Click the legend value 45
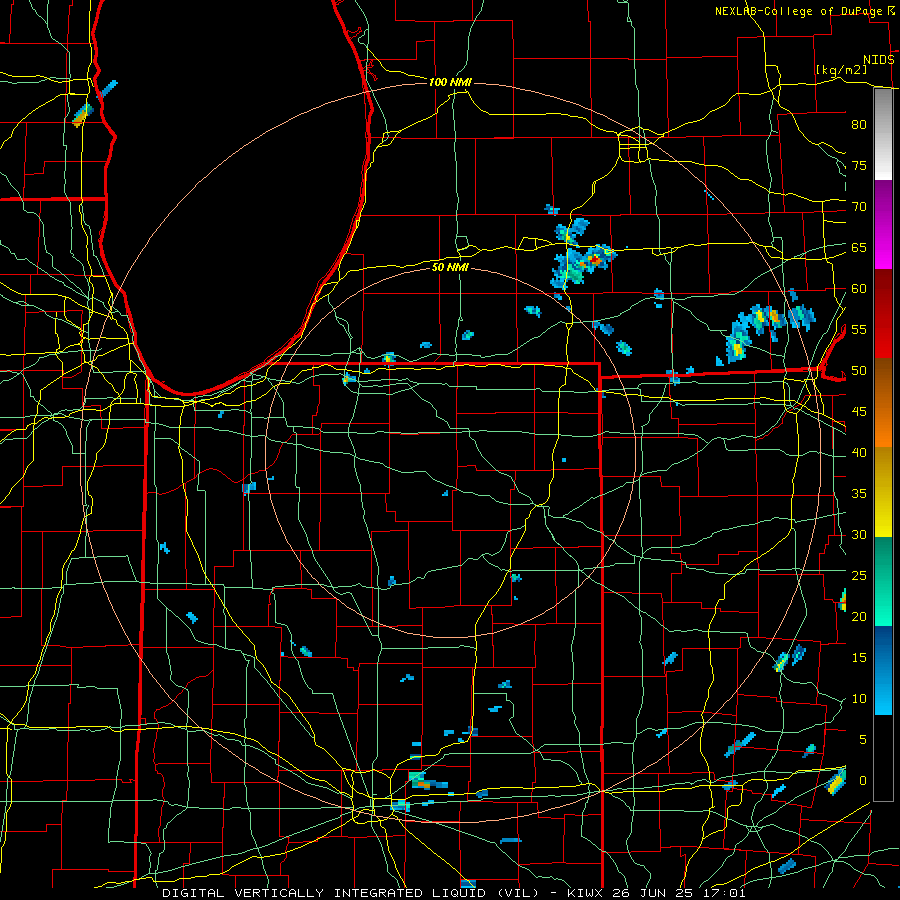The image size is (900, 900). [859, 412]
